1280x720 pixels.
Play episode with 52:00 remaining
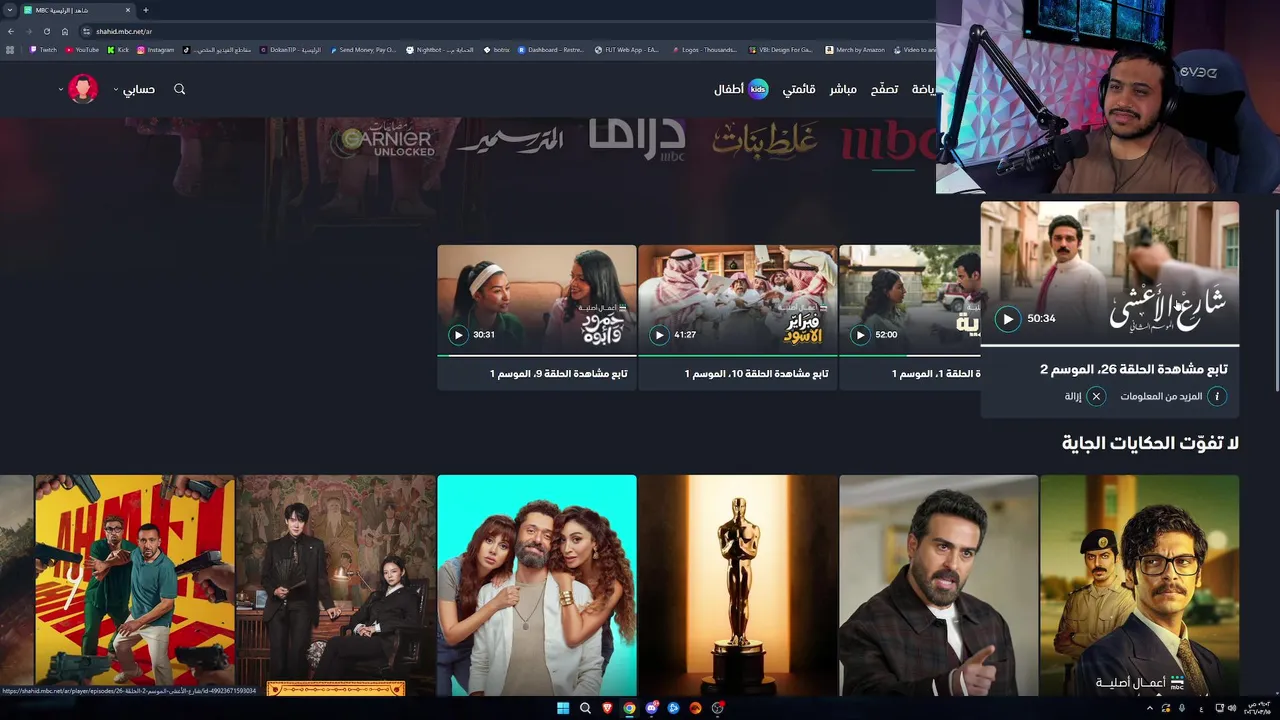pos(860,335)
